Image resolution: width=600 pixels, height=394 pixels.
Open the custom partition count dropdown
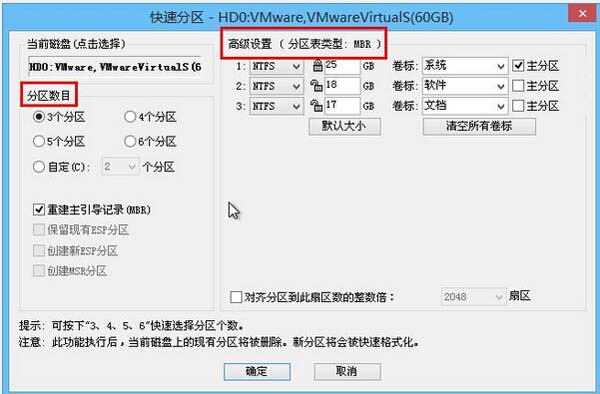click(x=120, y=167)
